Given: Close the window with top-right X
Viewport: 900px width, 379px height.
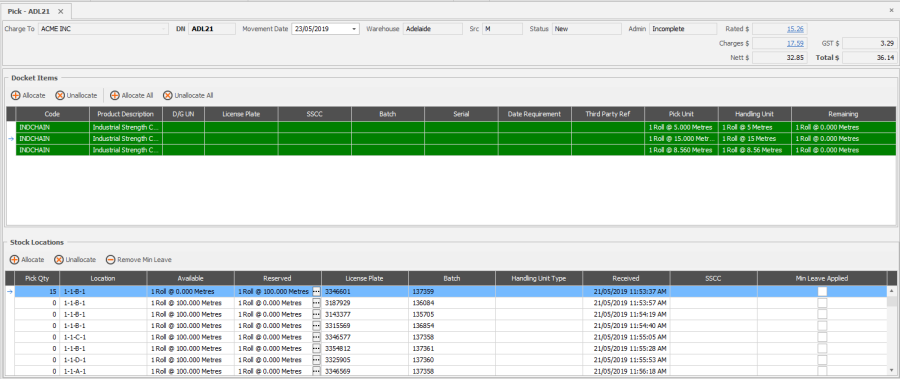Looking at the screenshot, I should point(891,10).
